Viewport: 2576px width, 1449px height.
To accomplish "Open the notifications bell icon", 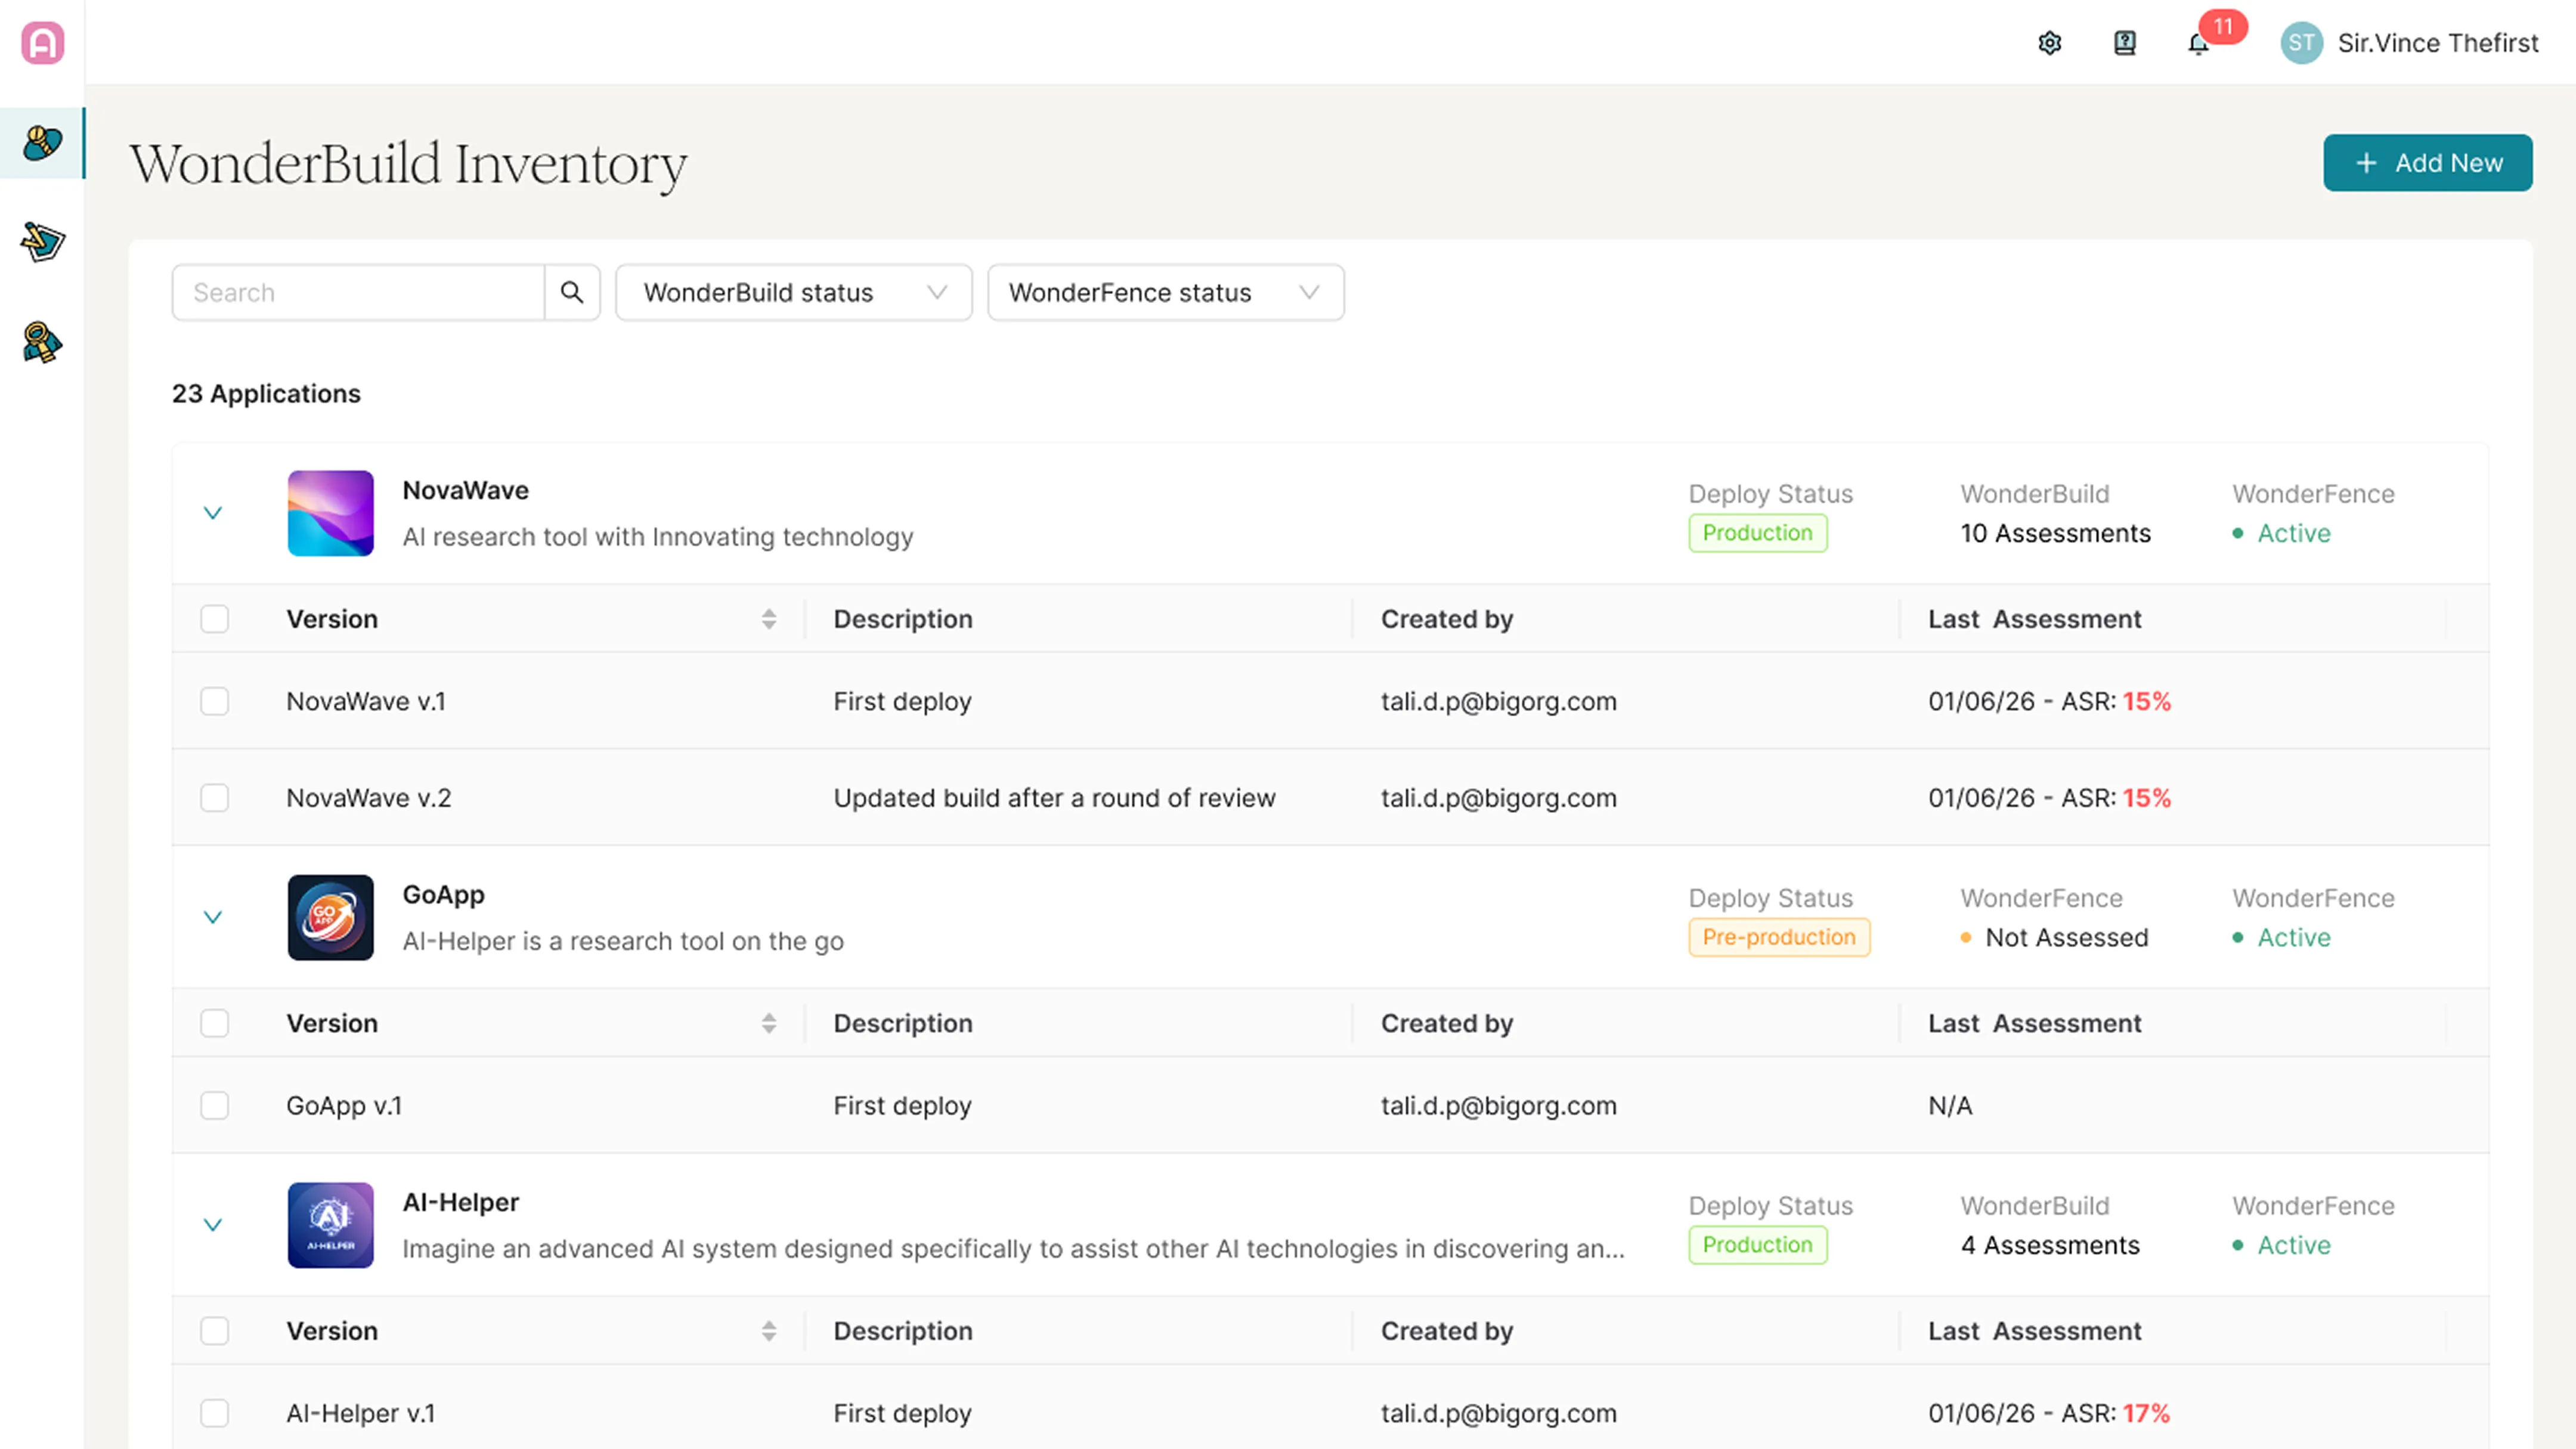I will point(2198,44).
